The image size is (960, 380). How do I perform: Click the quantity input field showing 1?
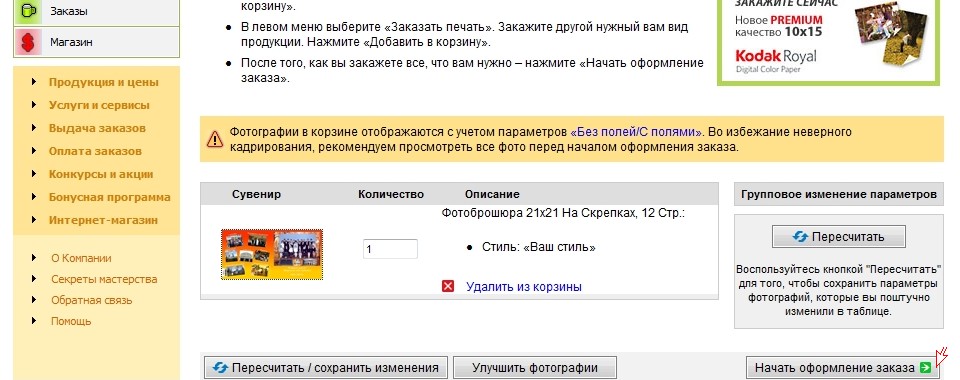(x=390, y=249)
